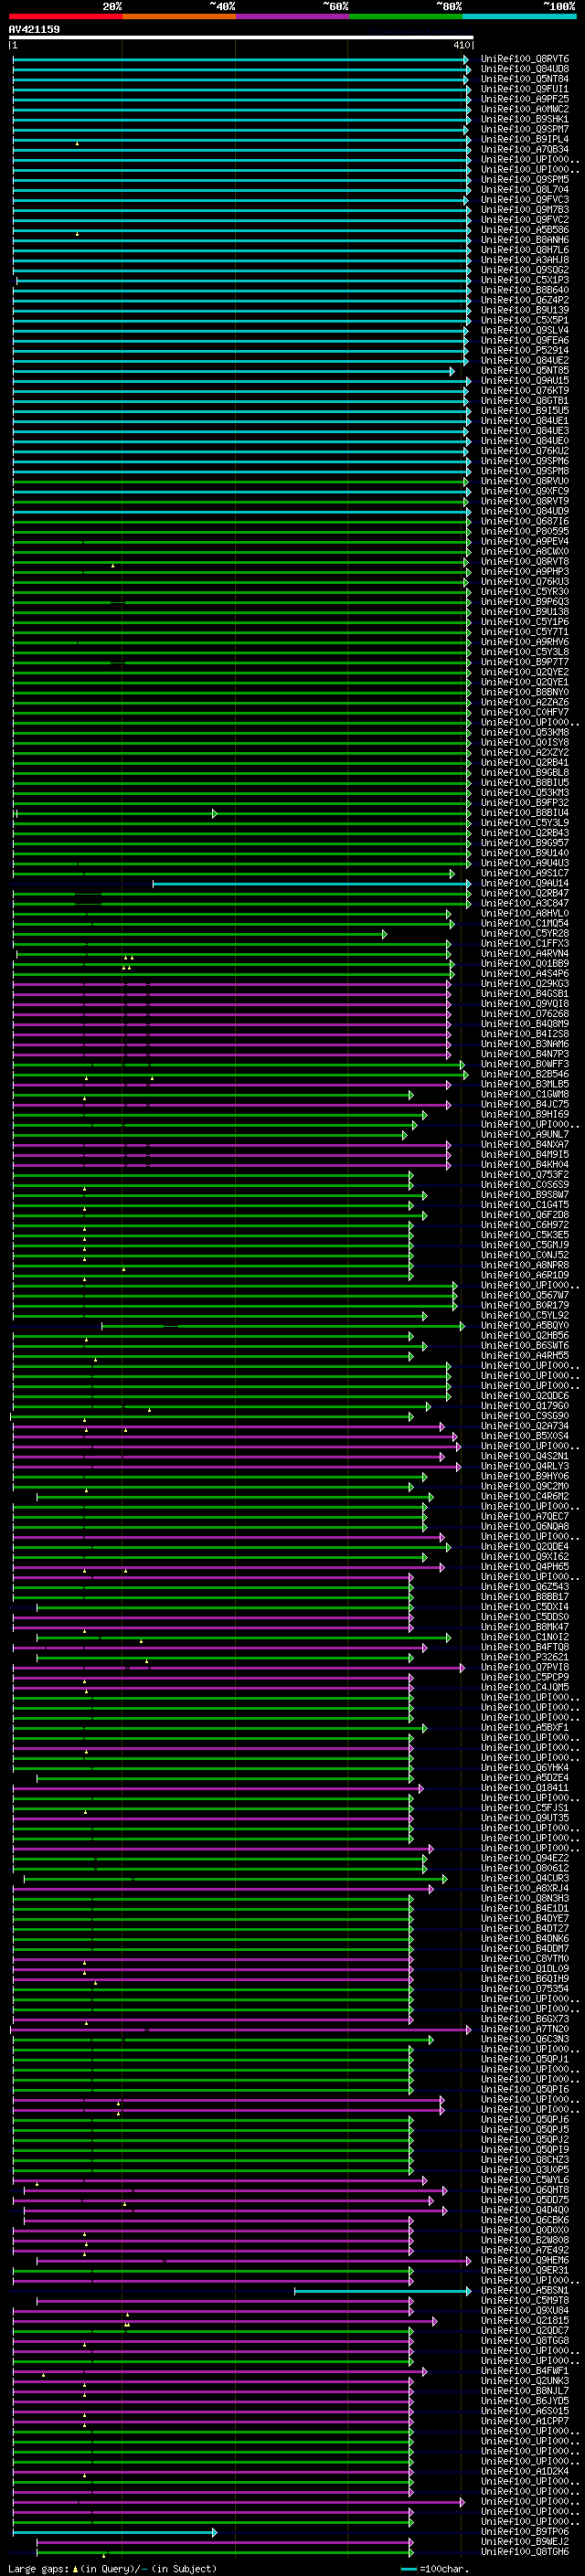Select hit label UniRef100_Q2RB47
The height and width of the screenshot is (2576, 585).
[x=525, y=893]
